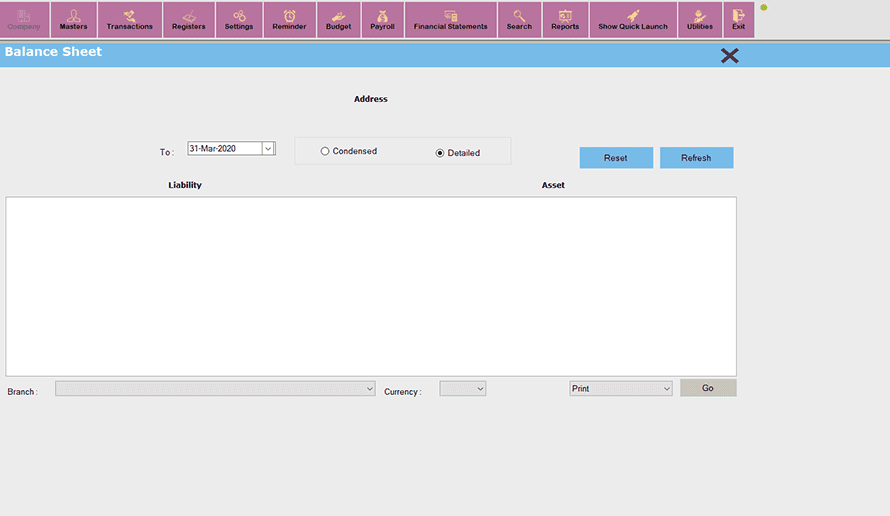Viewport: 890px width, 516px height.
Task: Click the Asset column heading
Action: click(x=553, y=185)
